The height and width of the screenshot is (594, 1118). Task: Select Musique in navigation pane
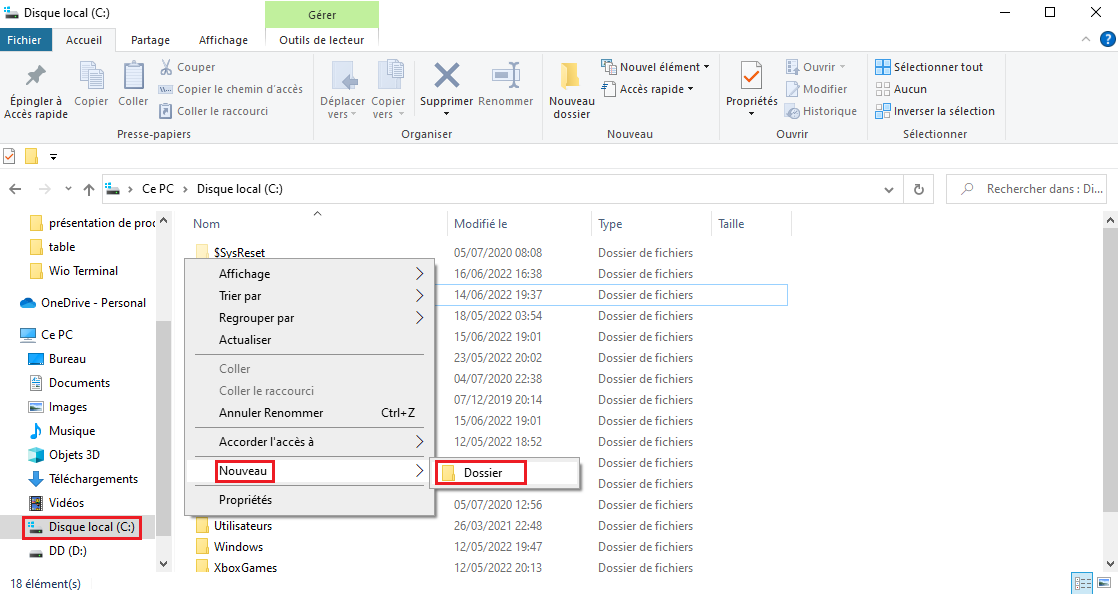pyautogui.click(x=71, y=431)
